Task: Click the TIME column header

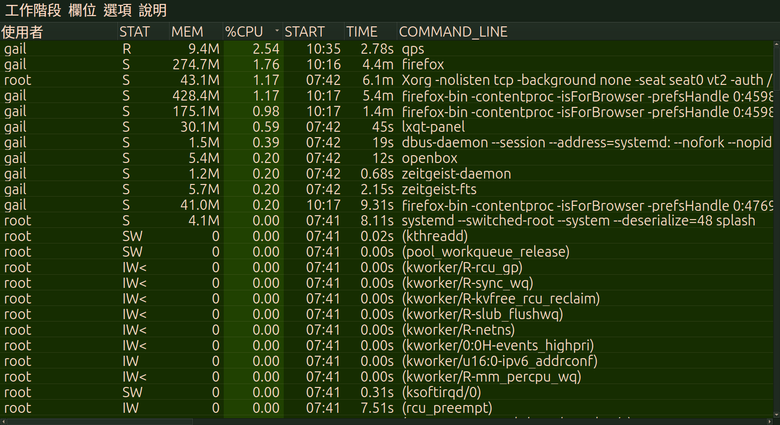Action: (x=362, y=31)
